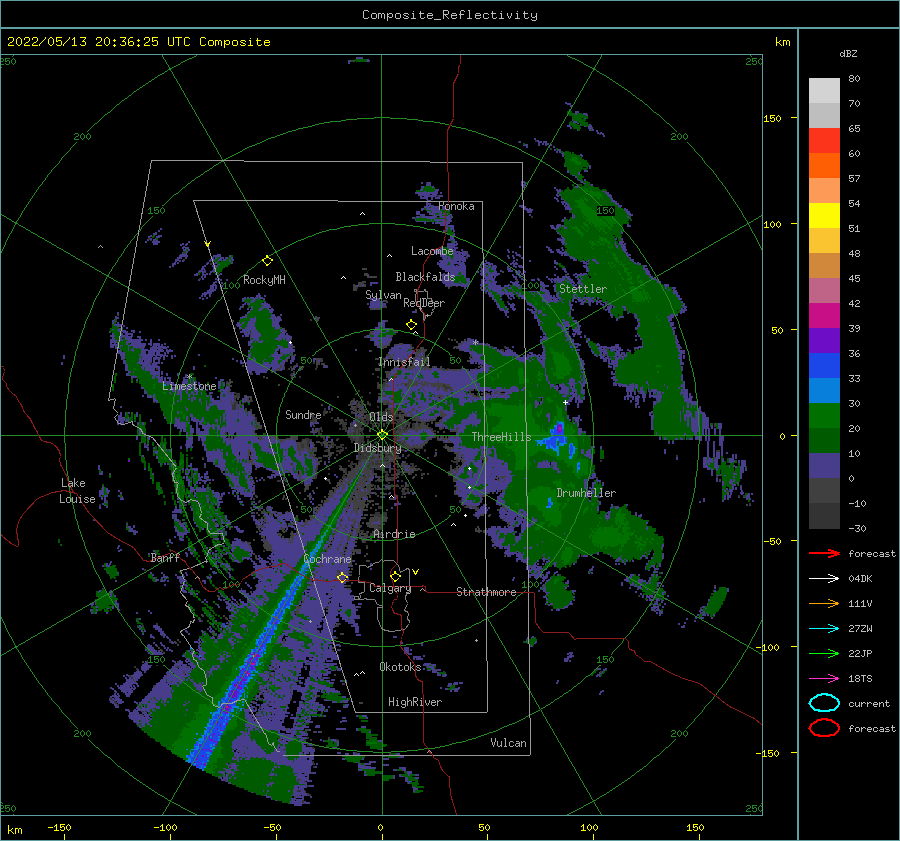Click the current legend label

869,704
